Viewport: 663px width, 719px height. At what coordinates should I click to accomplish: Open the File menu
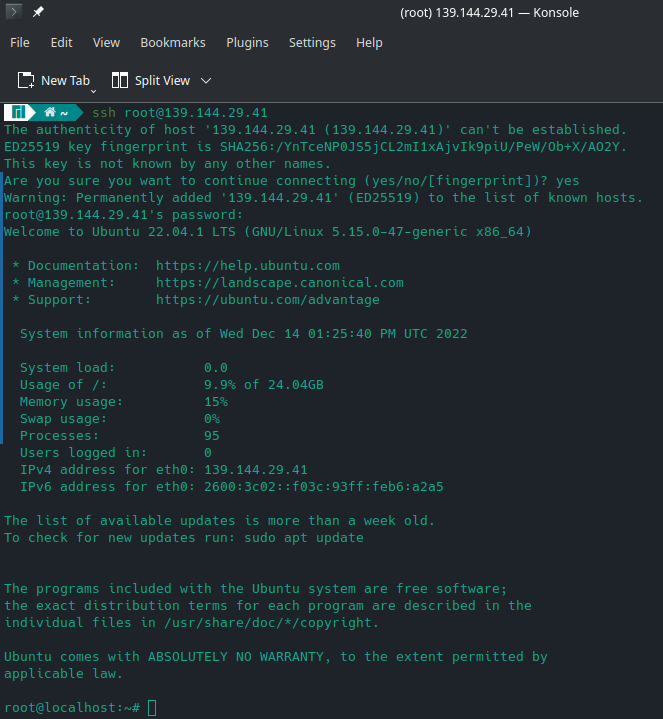pyautogui.click(x=20, y=43)
